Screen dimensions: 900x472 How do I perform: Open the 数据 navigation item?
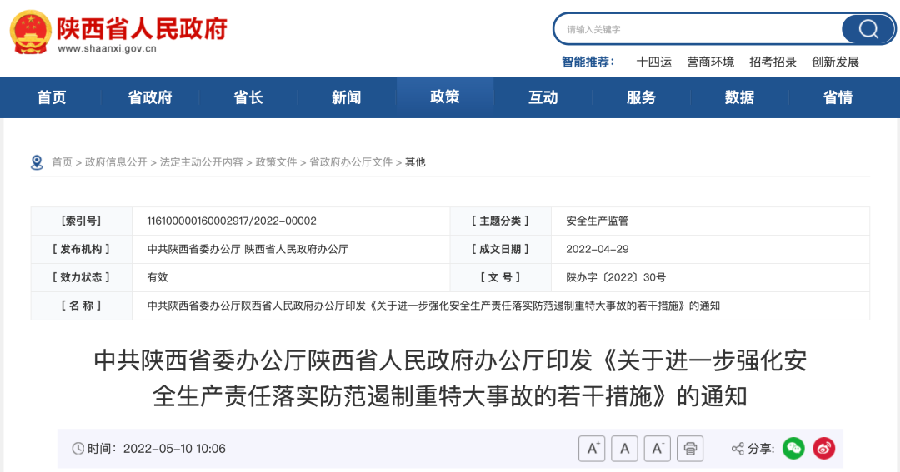739,98
